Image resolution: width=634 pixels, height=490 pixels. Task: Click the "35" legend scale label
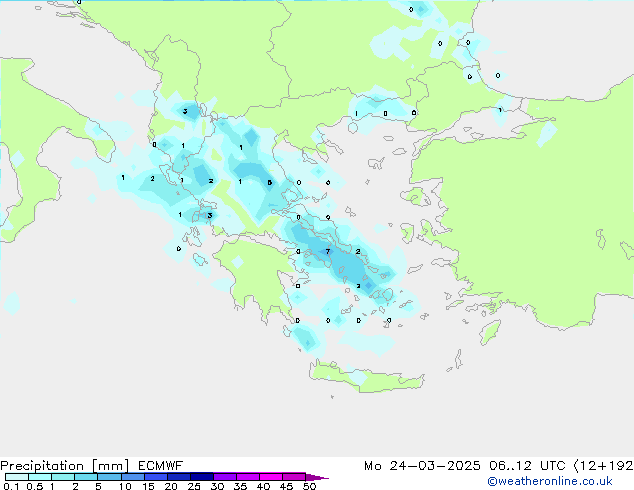click(240, 486)
